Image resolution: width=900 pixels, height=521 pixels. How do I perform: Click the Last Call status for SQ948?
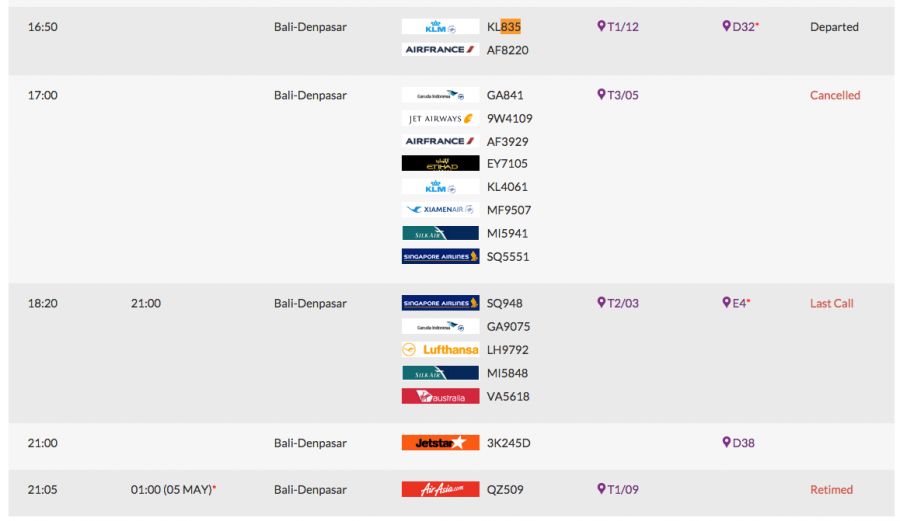832,303
